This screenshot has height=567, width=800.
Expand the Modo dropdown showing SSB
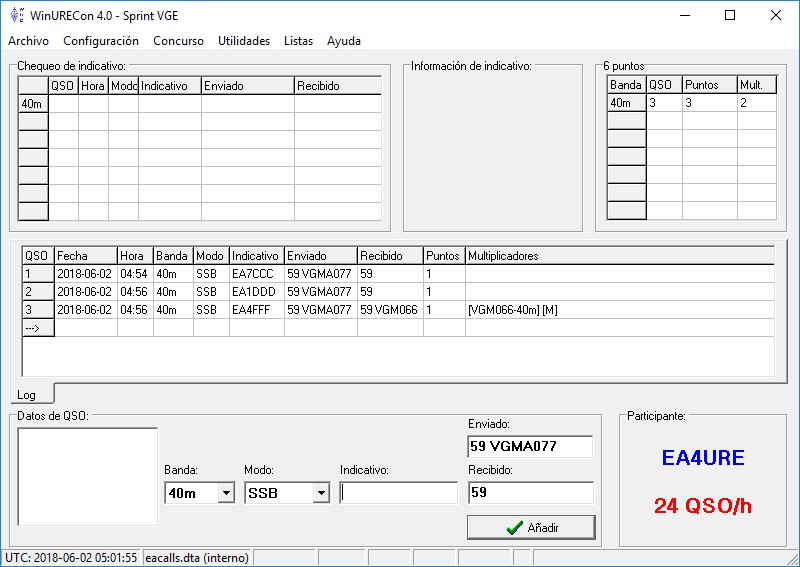coord(320,493)
